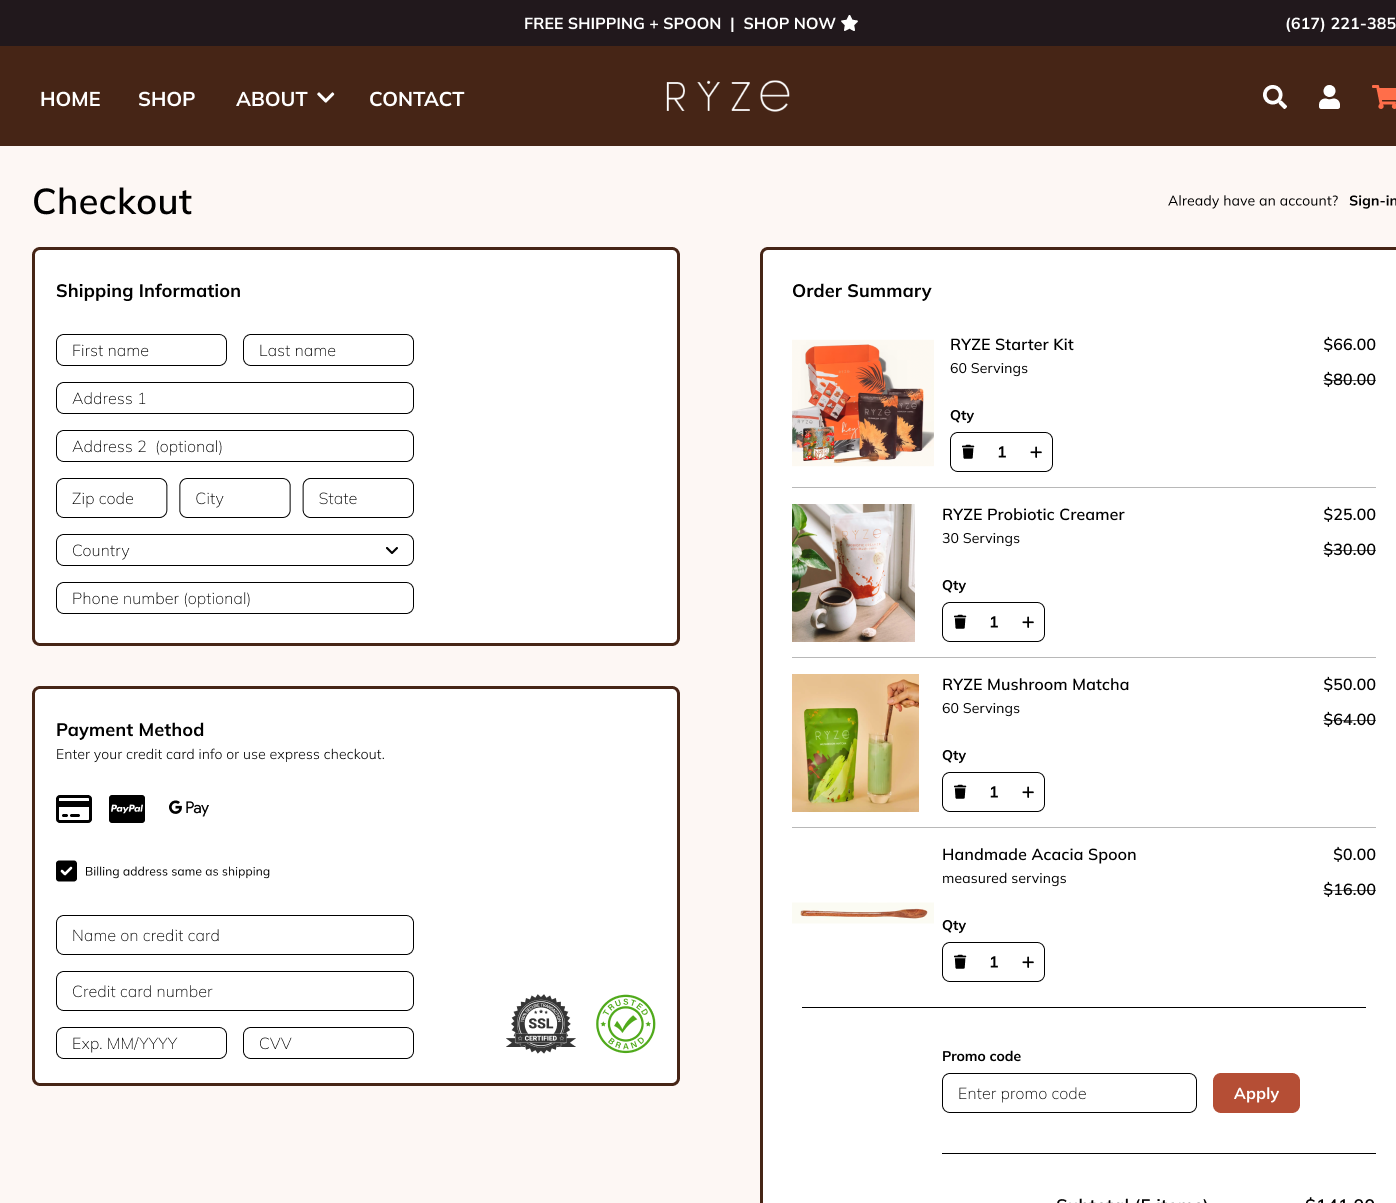
Task: Remove RYZE Mushroom Matcha with trash icon
Action: [960, 792]
